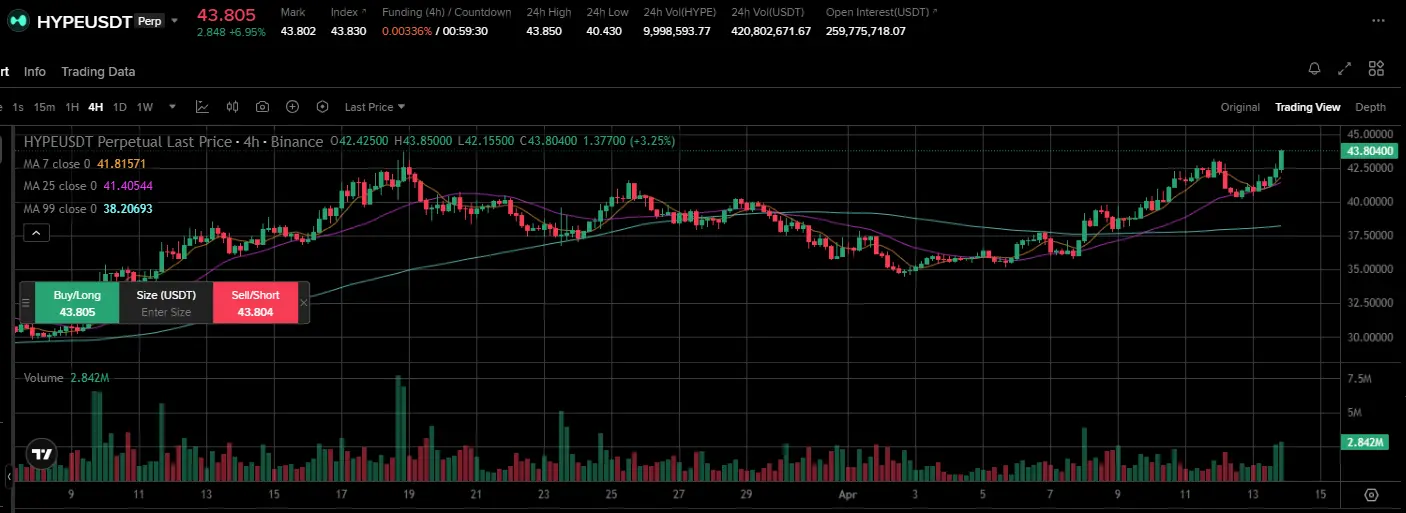Expand chart to fullscreen arrows icon
The height and width of the screenshot is (513, 1406).
click(1345, 69)
